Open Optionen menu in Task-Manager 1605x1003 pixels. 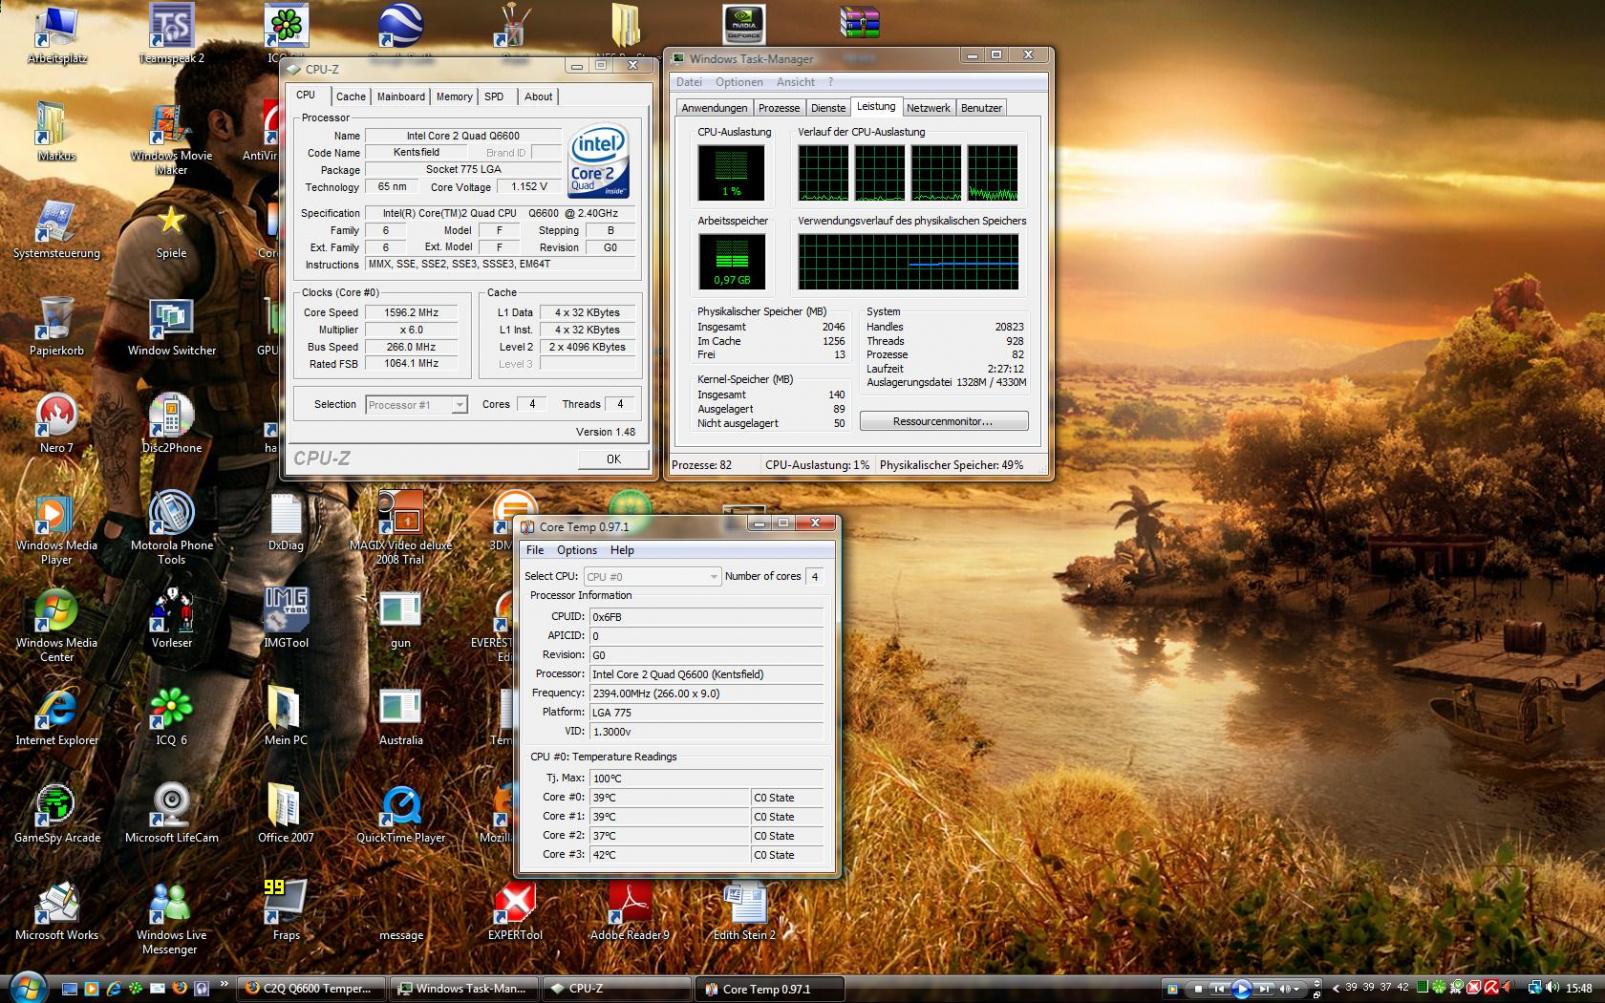pos(739,82)
